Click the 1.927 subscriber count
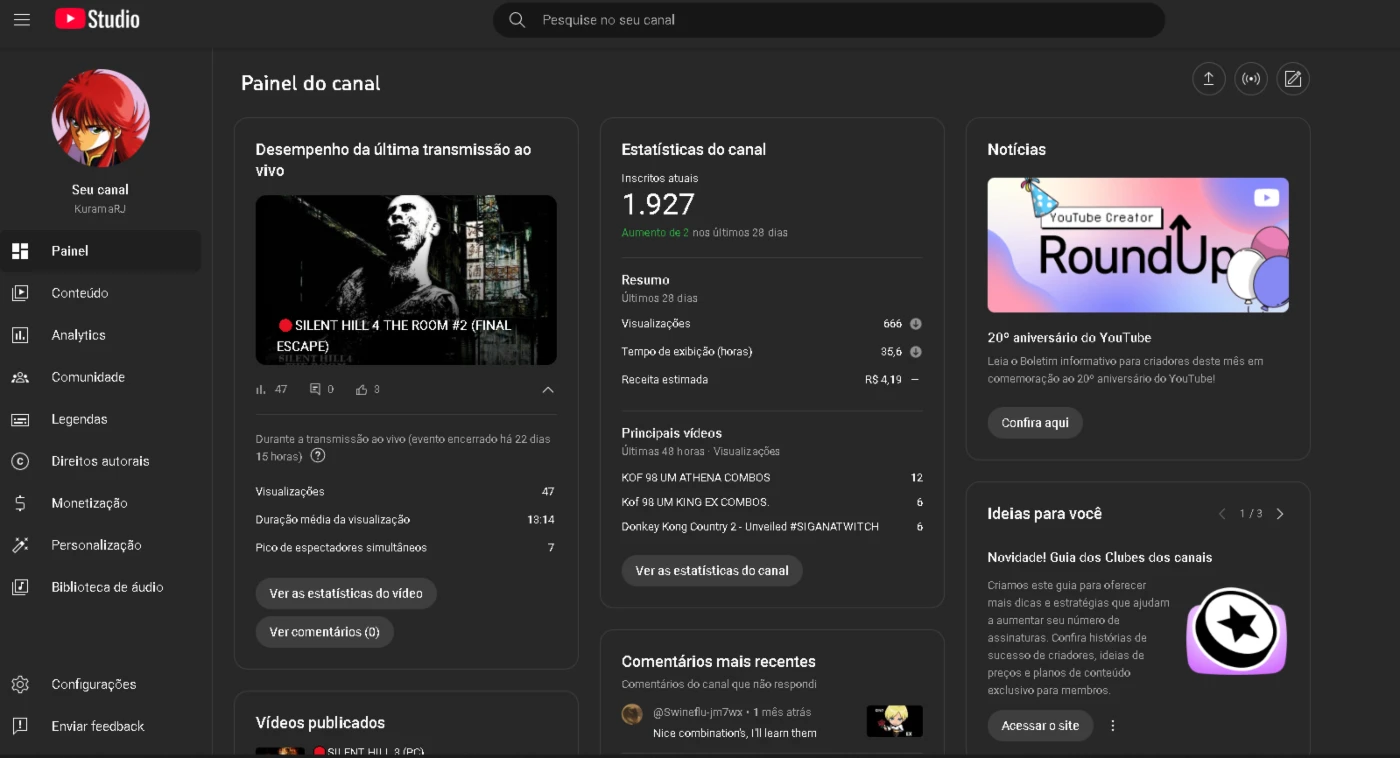The height and width of the screenshot is (758, 1400). (x=658, y=204)
